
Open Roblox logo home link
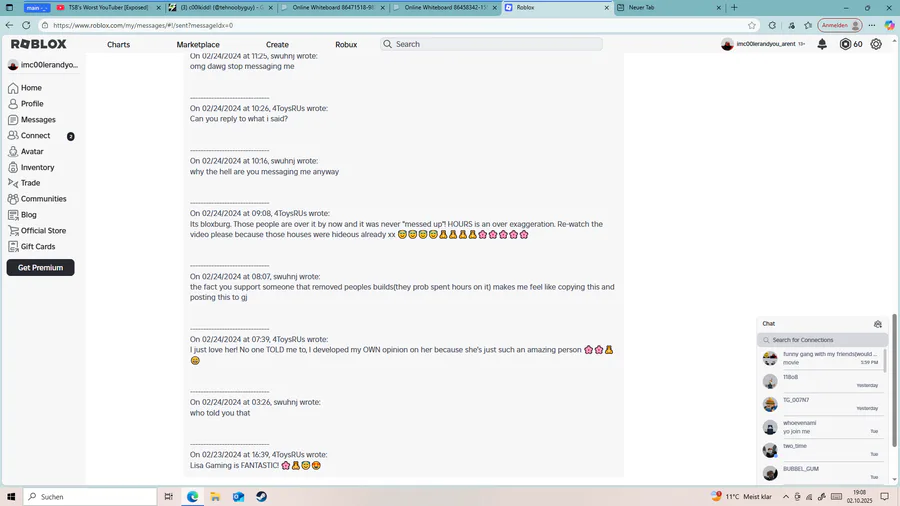coord(38,44)
